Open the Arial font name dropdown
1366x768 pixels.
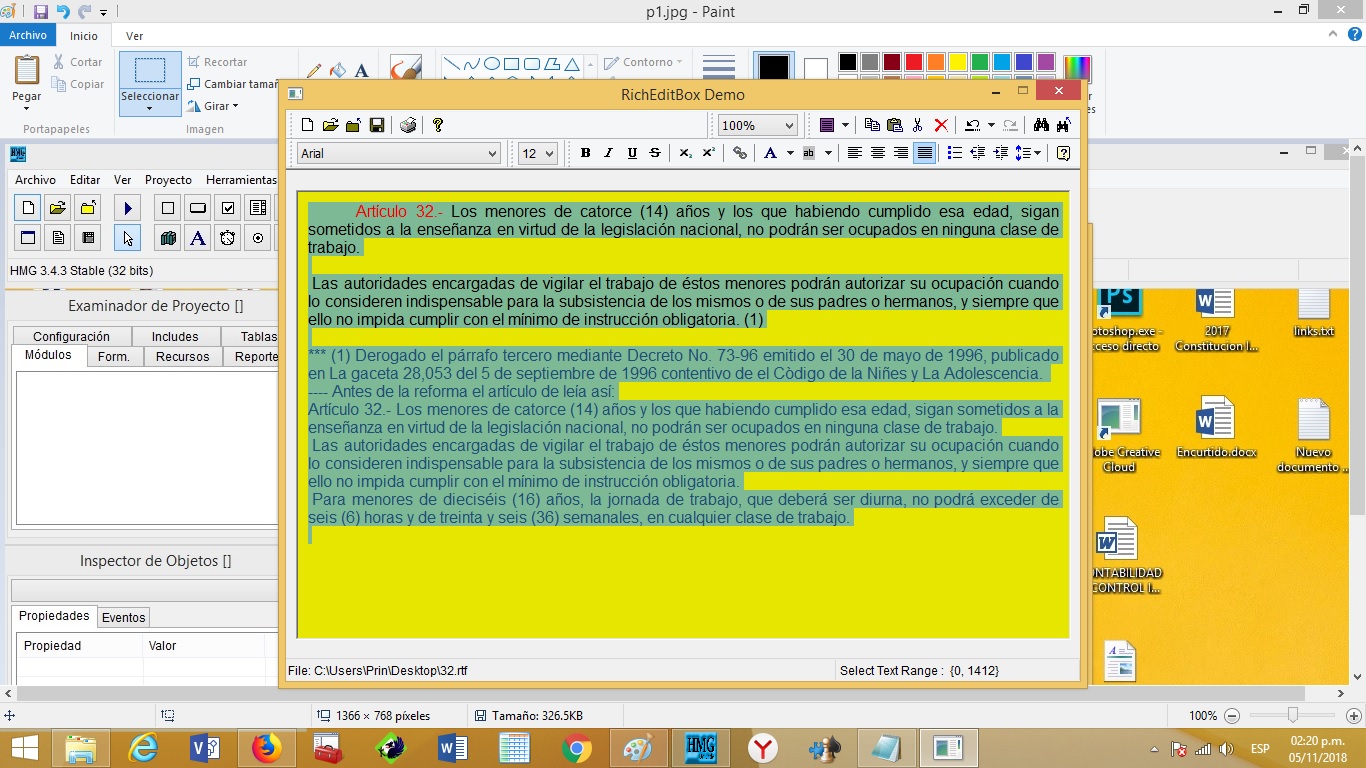(x=398, y=153)
